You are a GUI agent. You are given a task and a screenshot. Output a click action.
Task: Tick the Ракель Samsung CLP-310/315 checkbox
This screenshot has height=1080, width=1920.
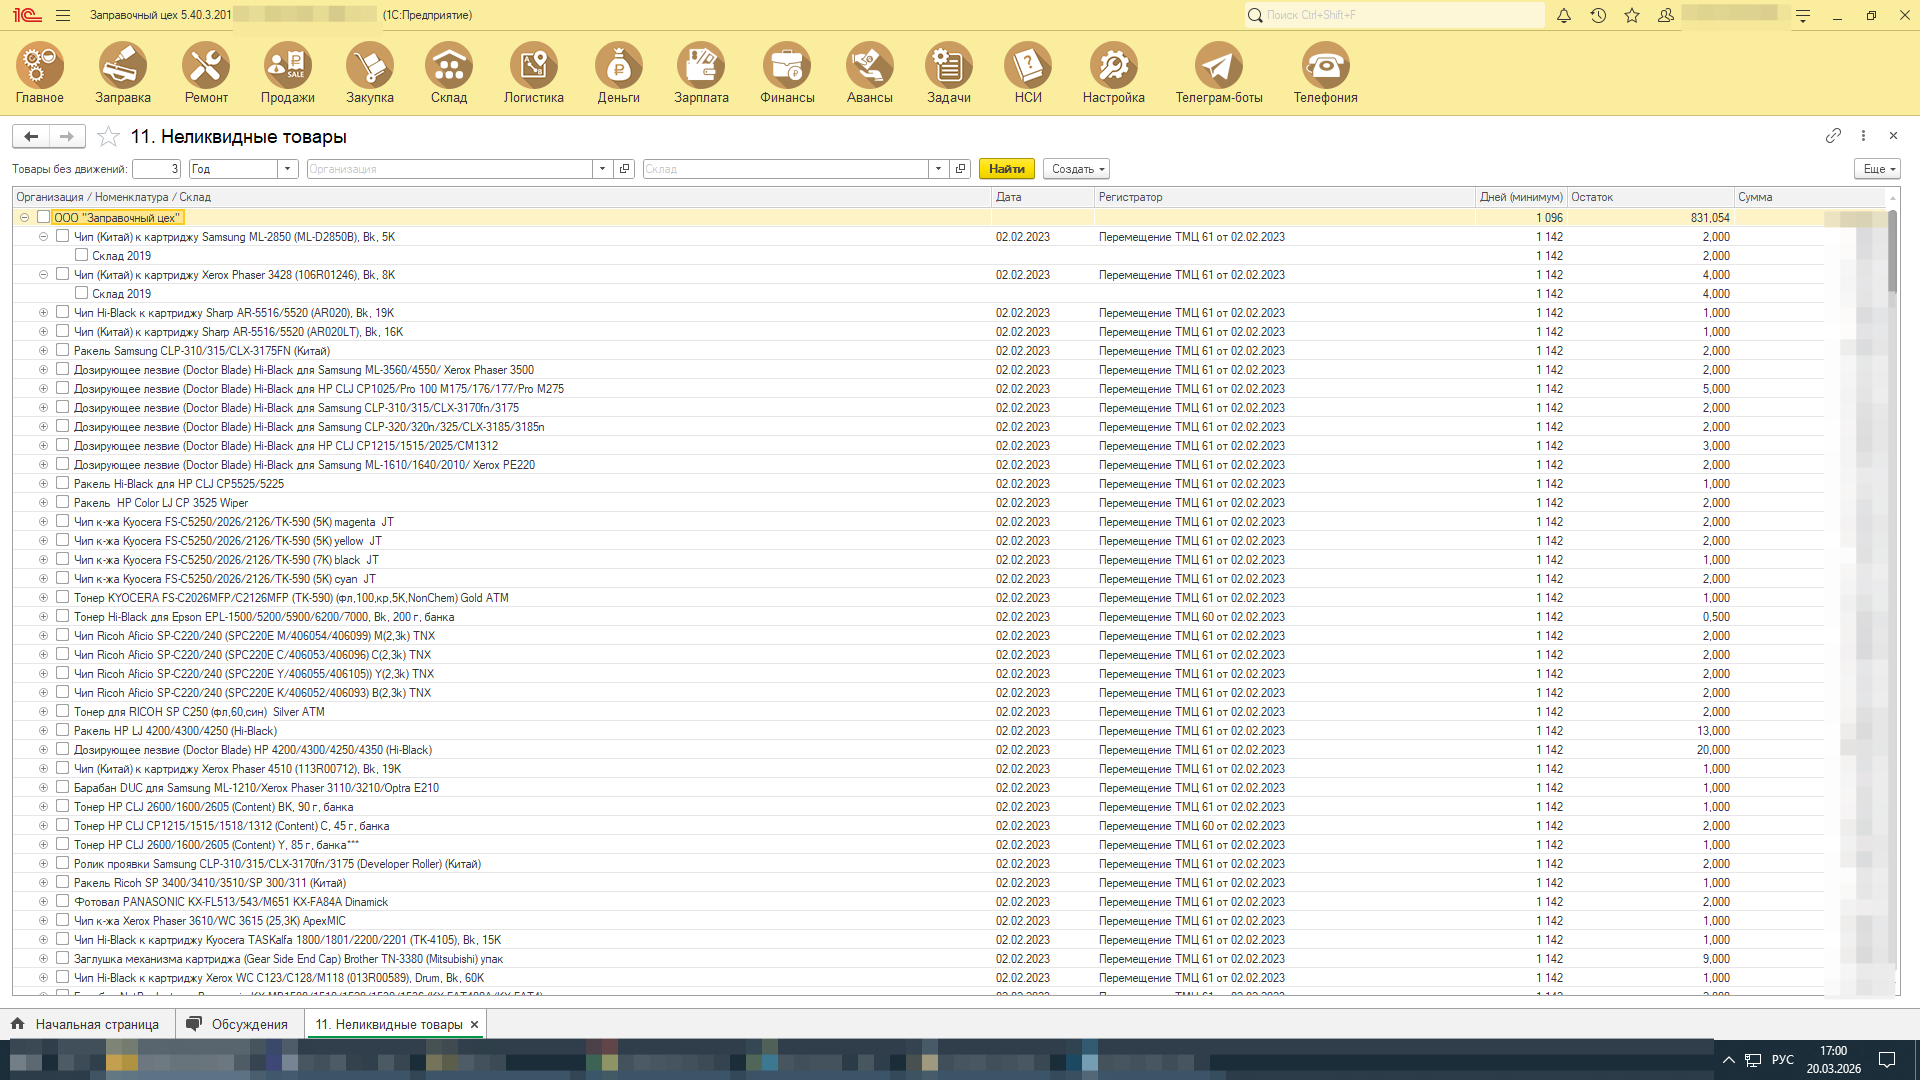(63, 350)
